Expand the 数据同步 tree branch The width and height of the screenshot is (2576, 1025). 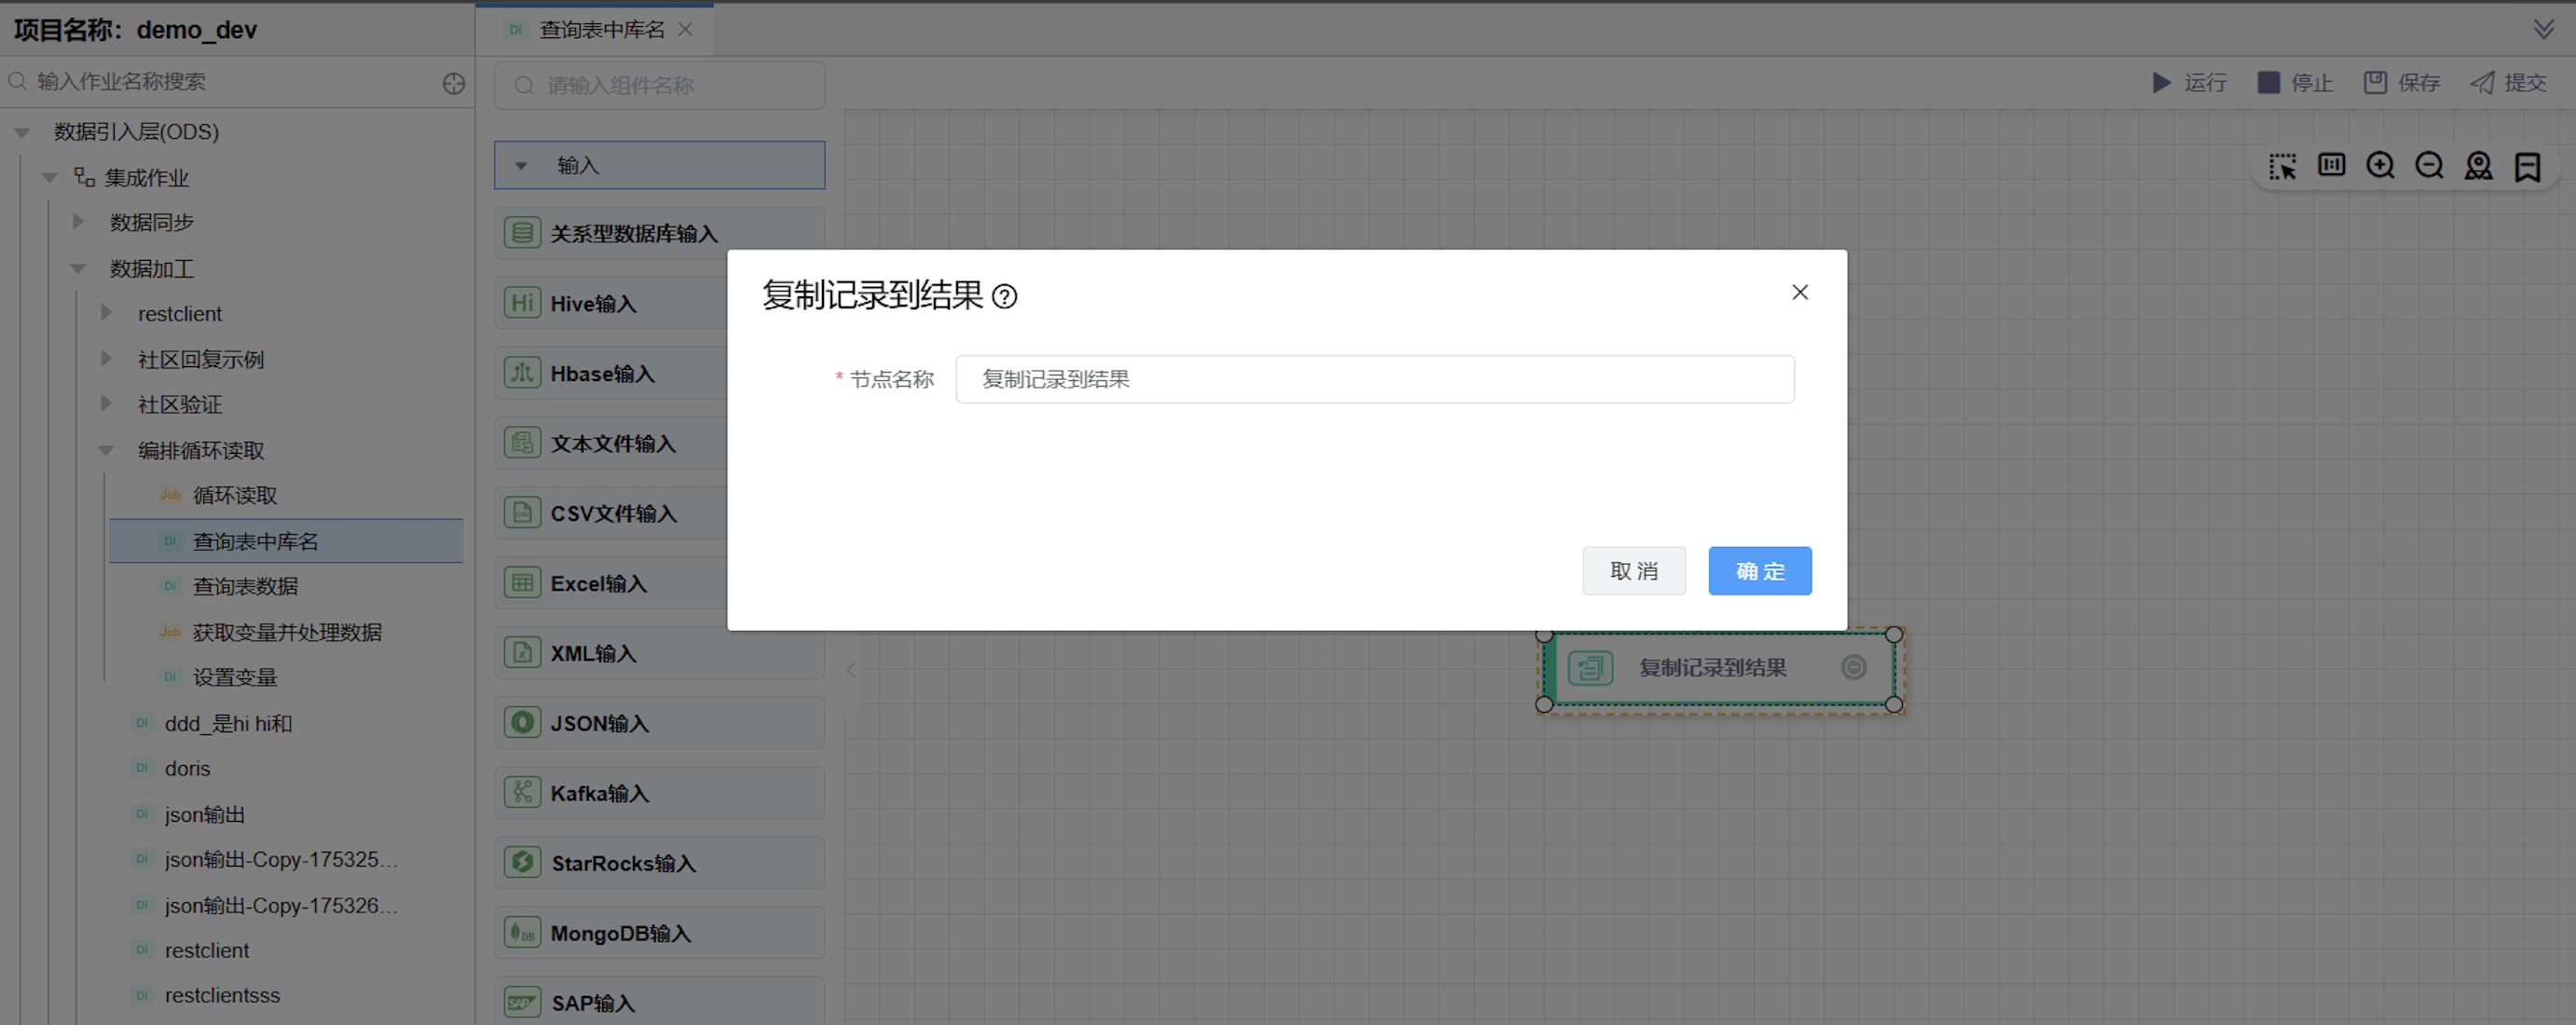[x=79, y=222]
